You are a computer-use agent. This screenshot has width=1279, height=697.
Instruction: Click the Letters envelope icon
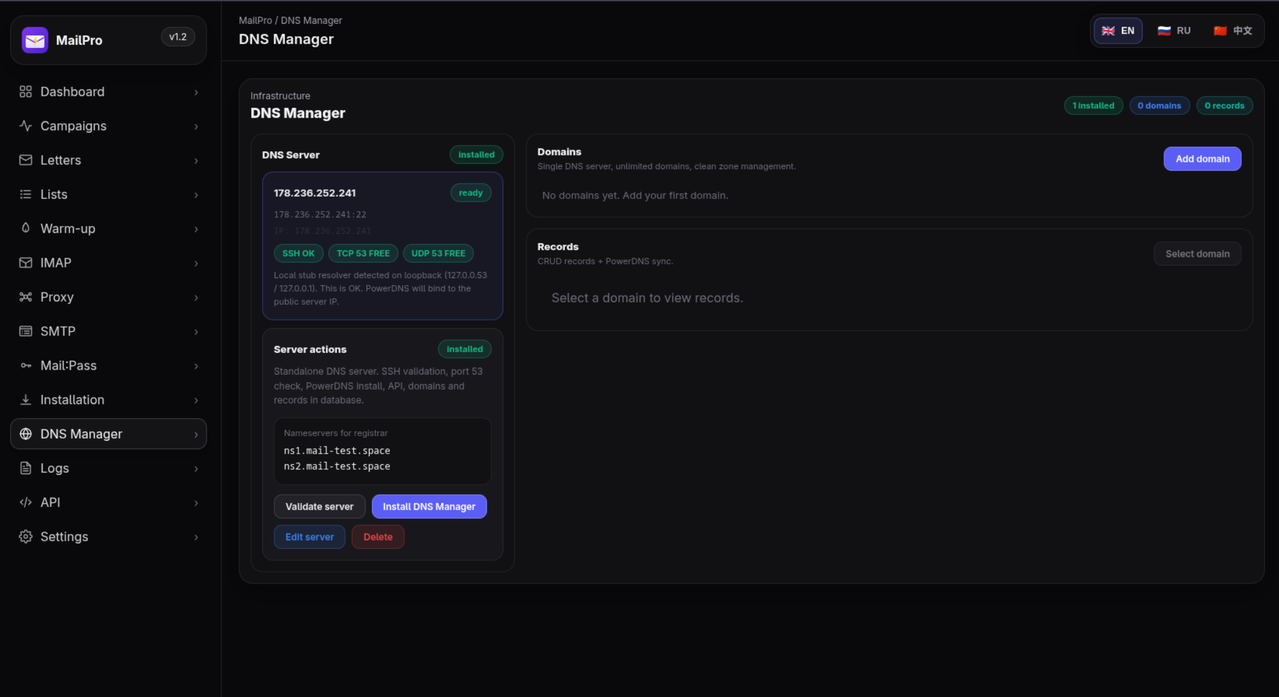pyautogui.click(x=26, y=160)
